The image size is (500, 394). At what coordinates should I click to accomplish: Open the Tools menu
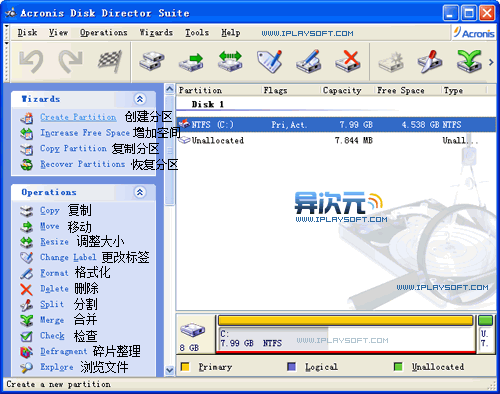click(197, 33)
